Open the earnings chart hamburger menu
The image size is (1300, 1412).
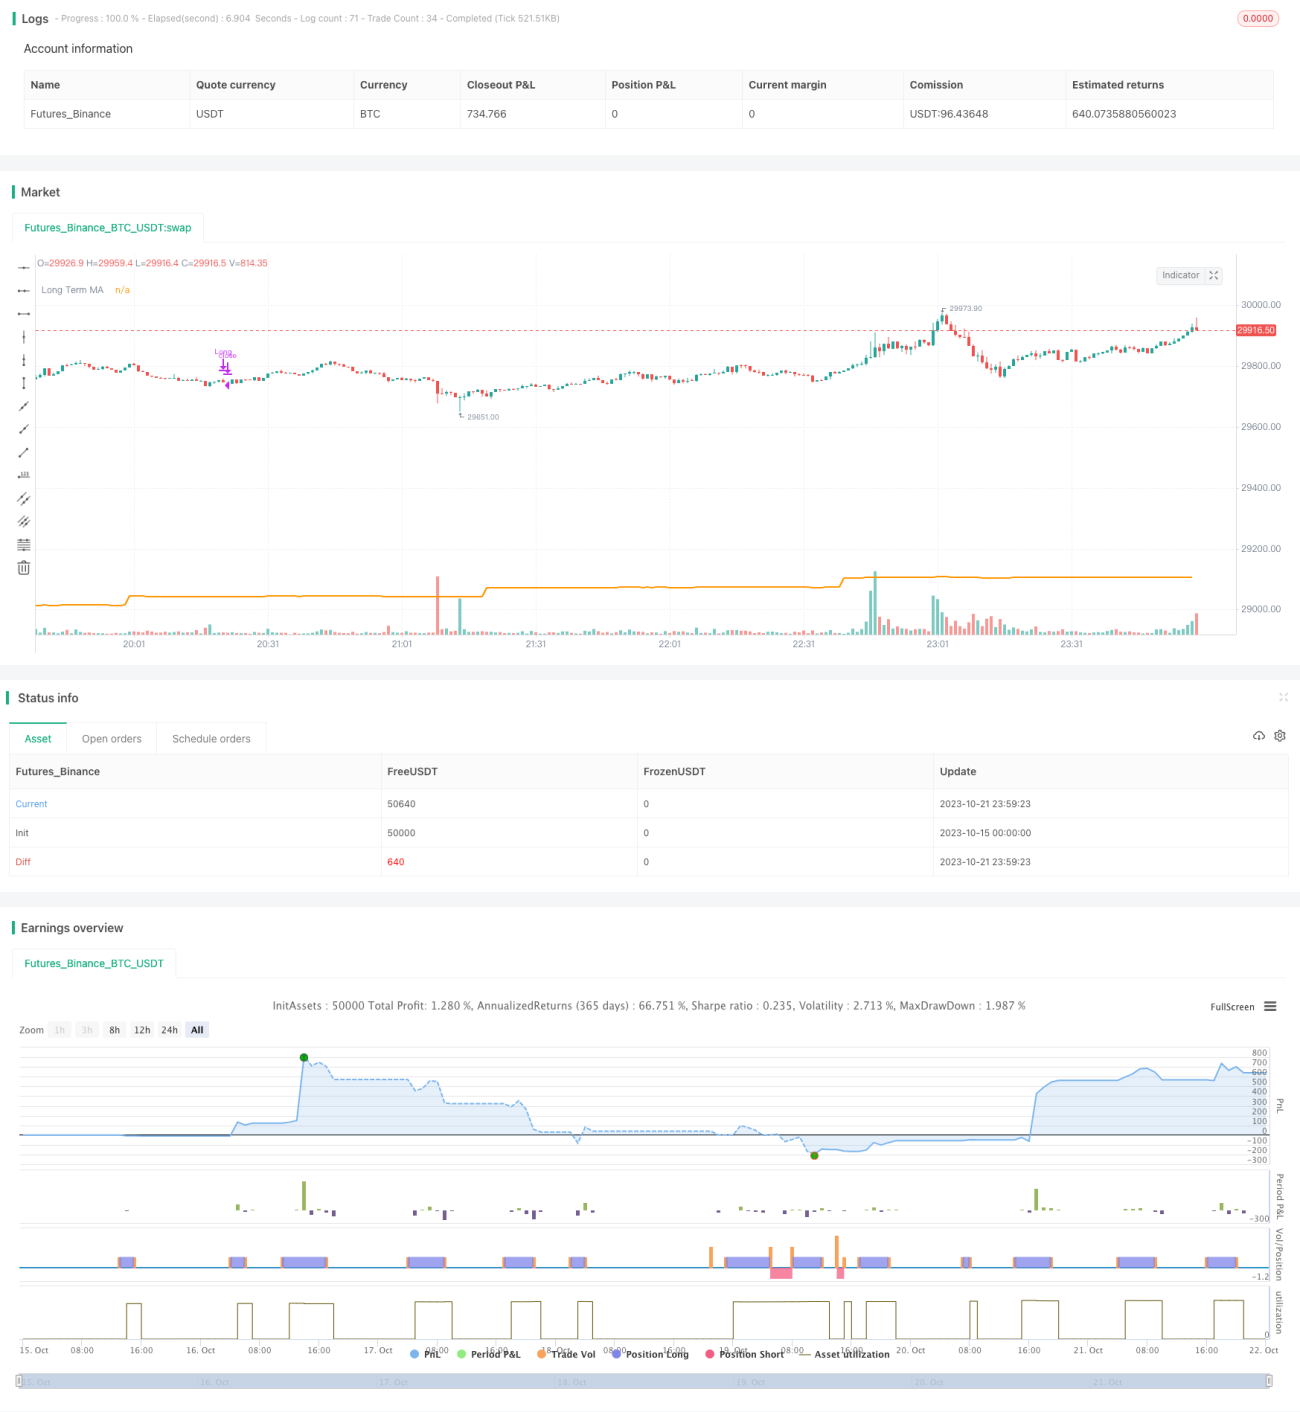[1270, 1007]
